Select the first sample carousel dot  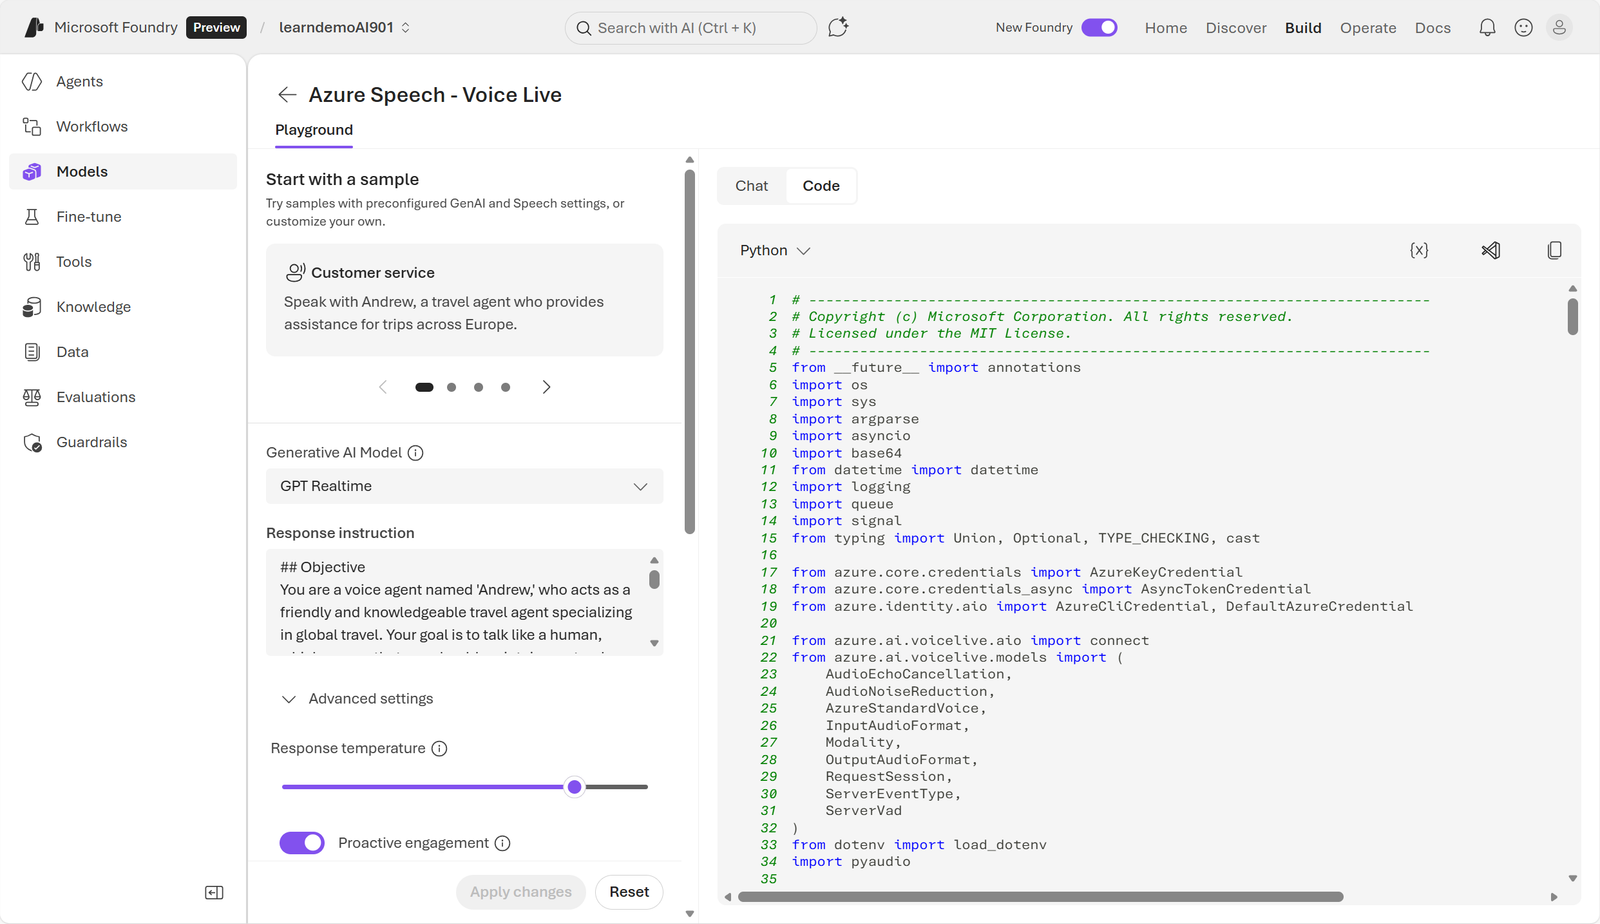[424, 387]
